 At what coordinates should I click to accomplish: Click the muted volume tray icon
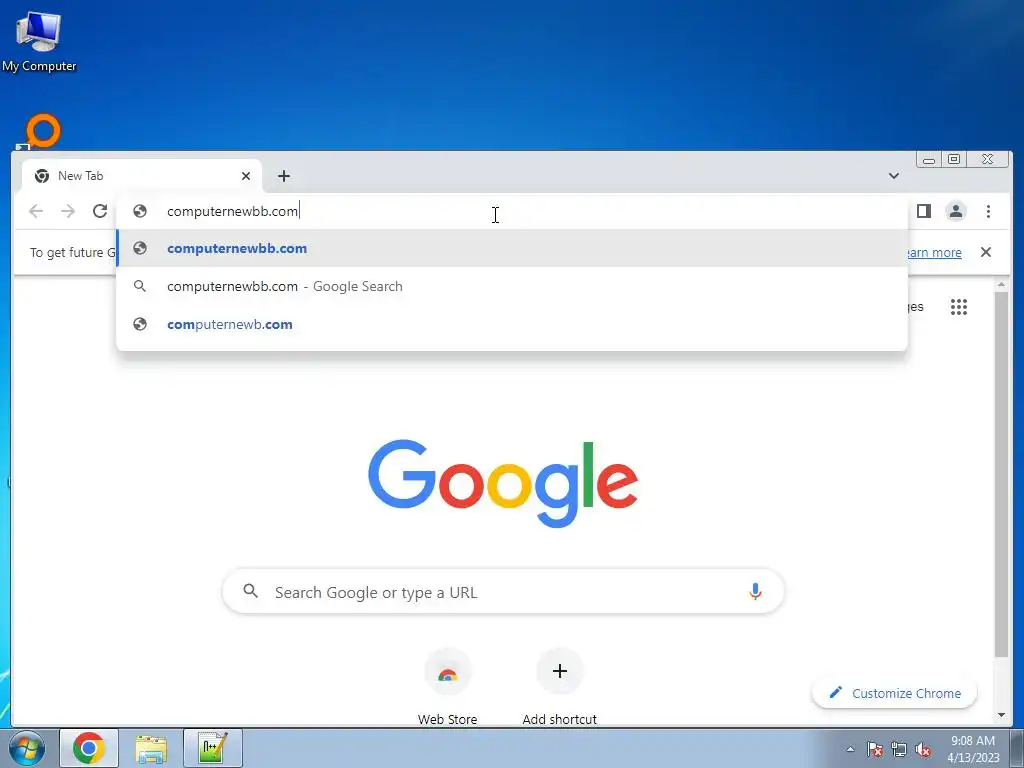[923, 749]
